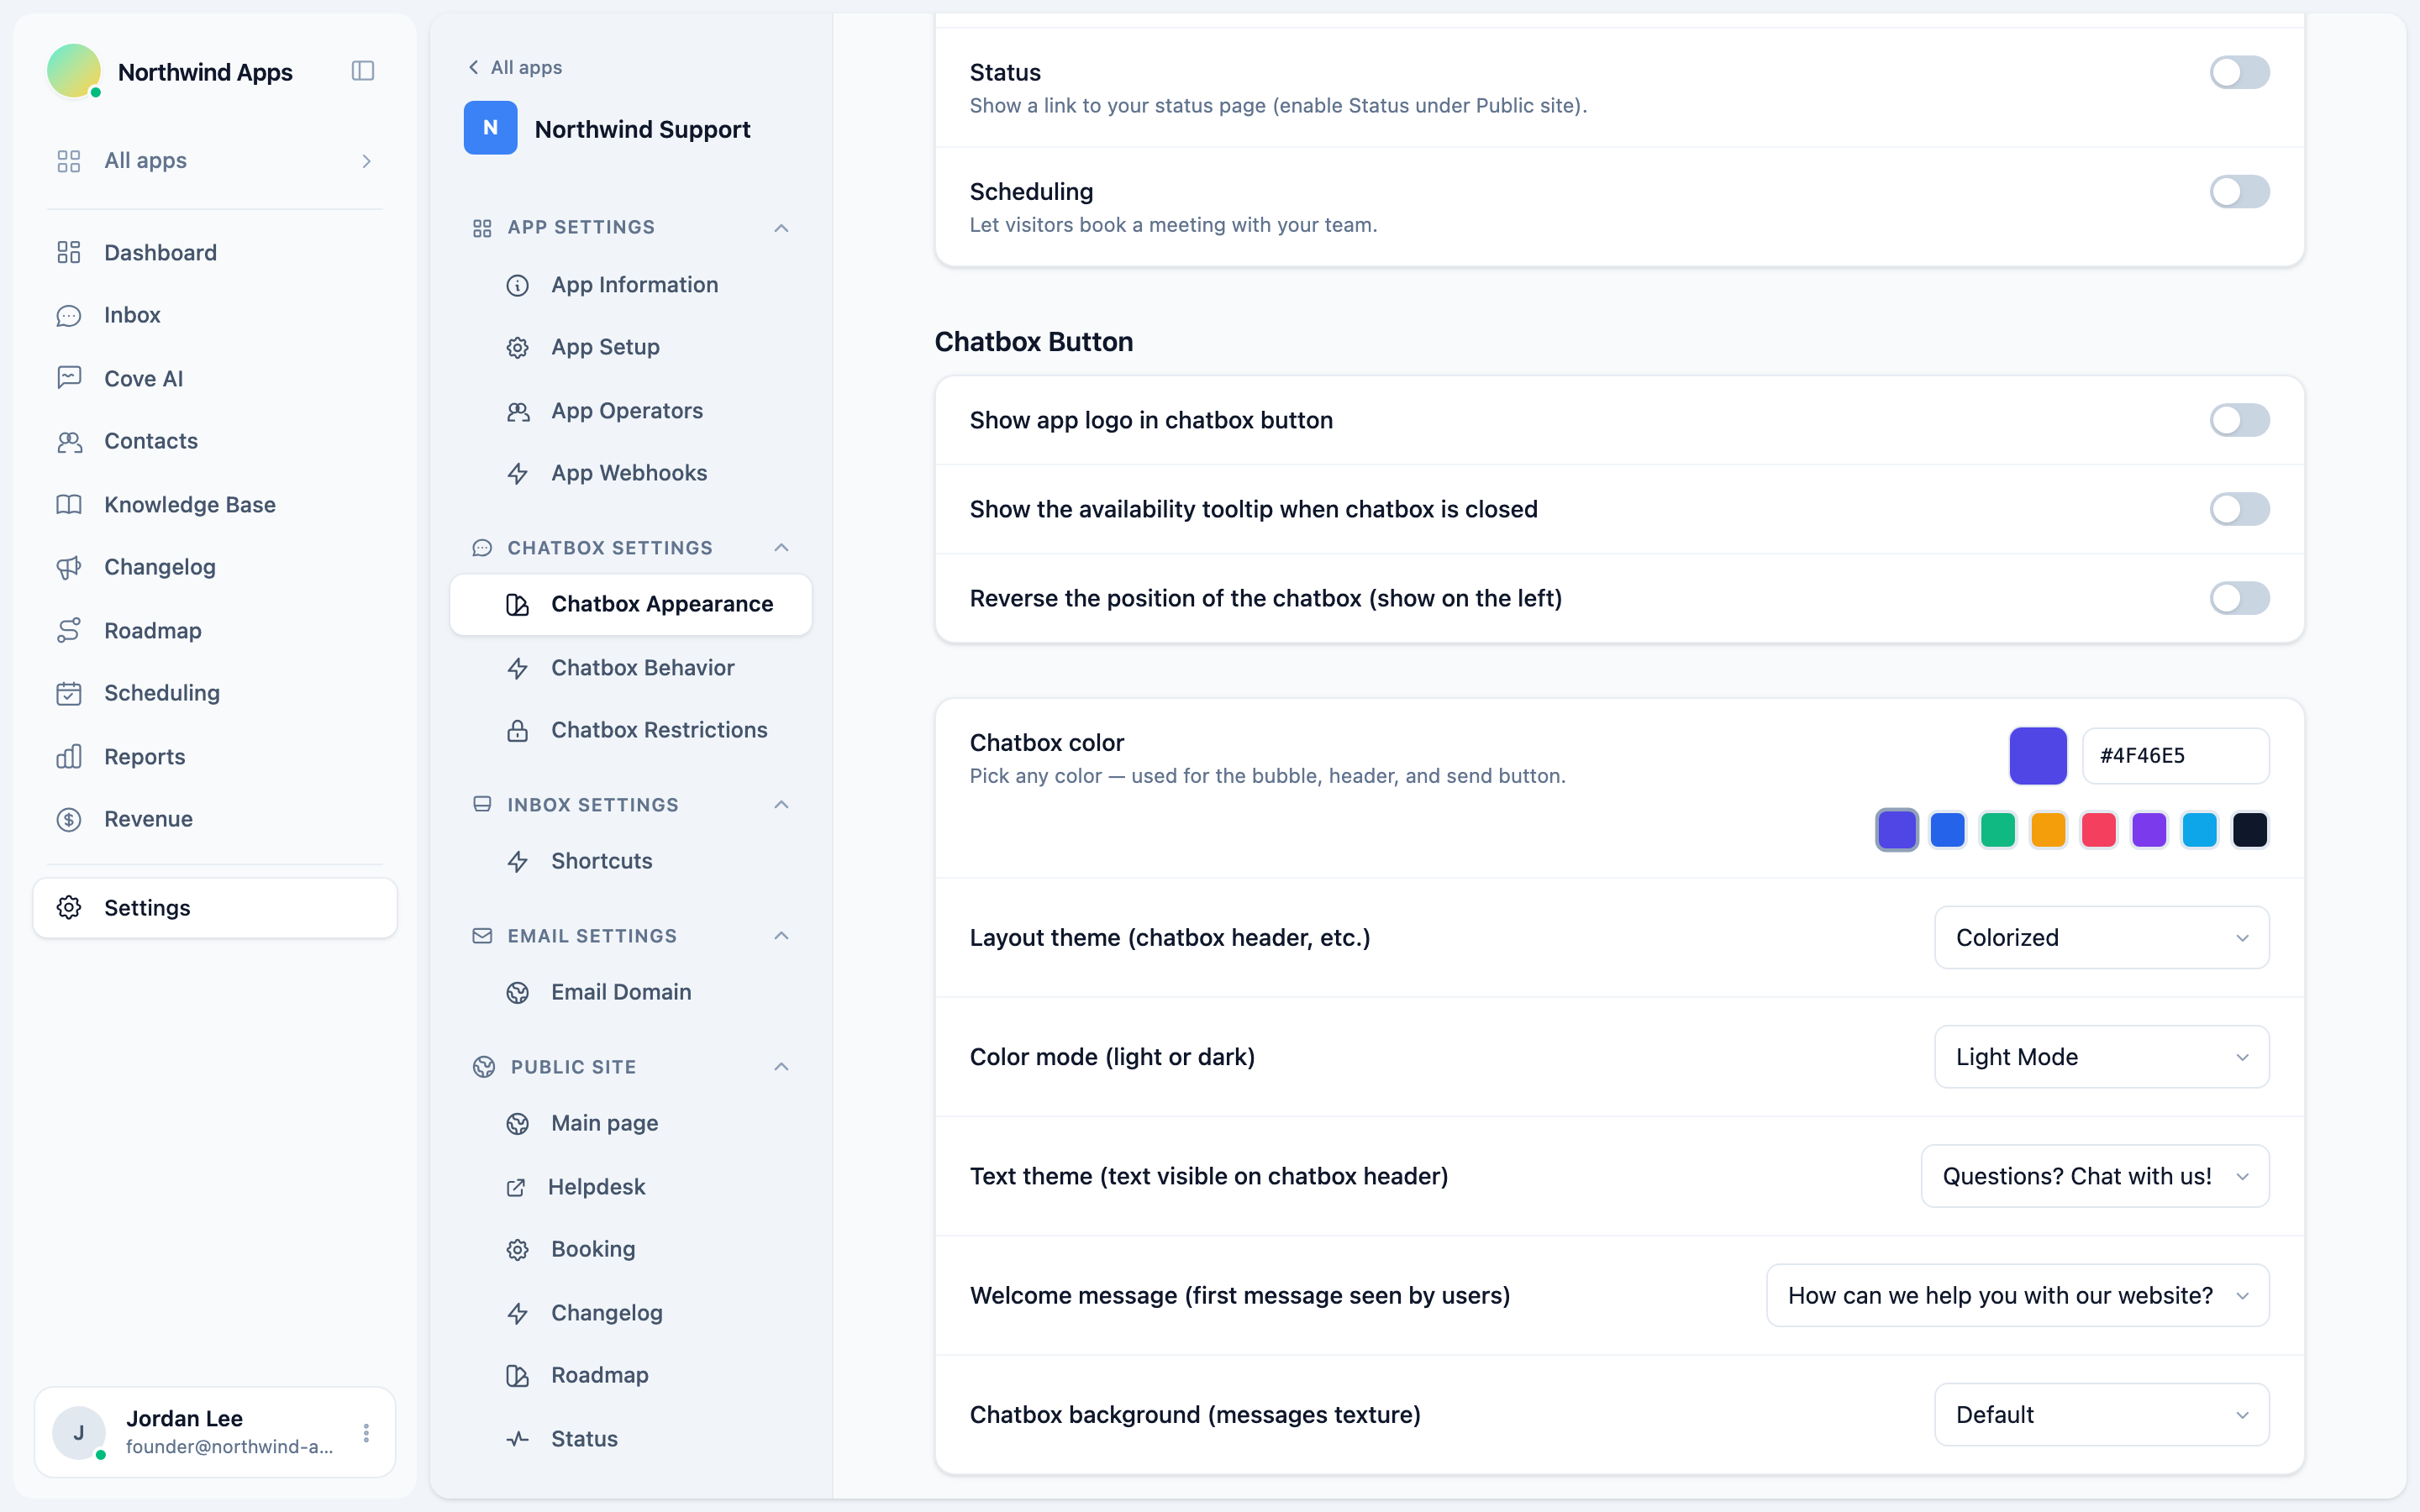The image size is (2420, 1512).
Task: Click the Revenue dollar icon
Action: pos(69,819)
